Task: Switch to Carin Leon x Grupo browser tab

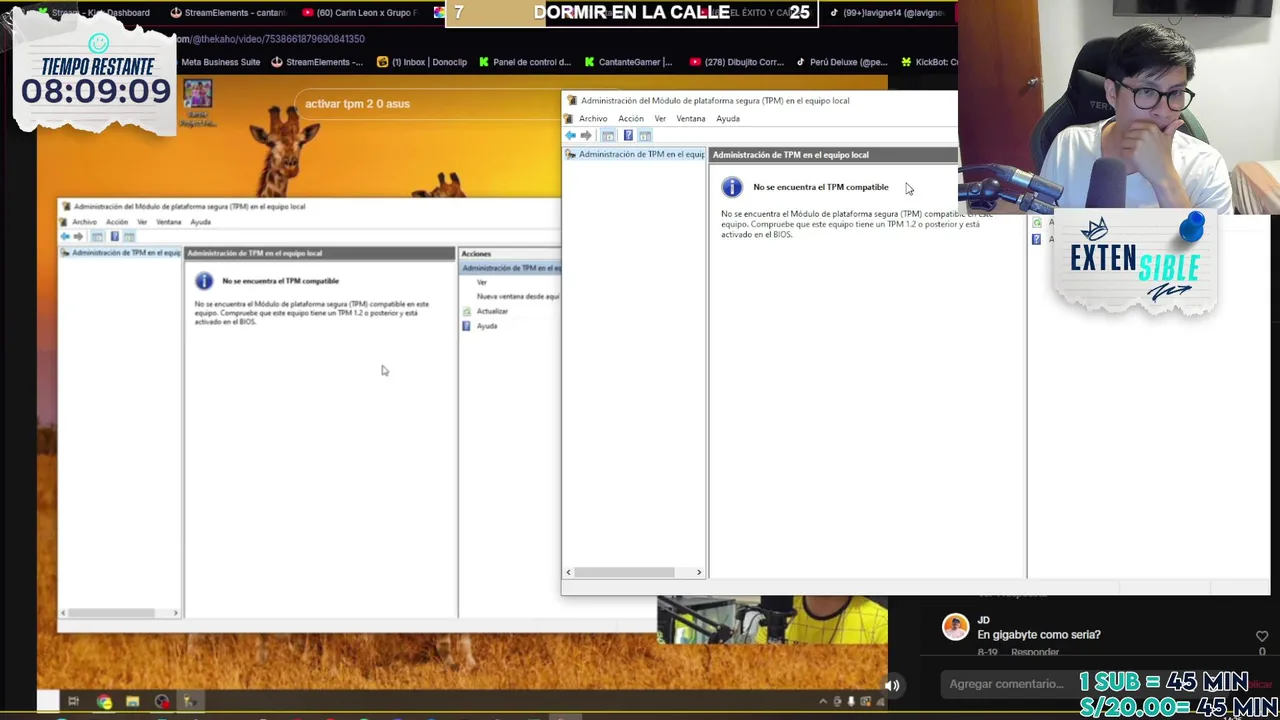Action: click(x=359, y=13)
